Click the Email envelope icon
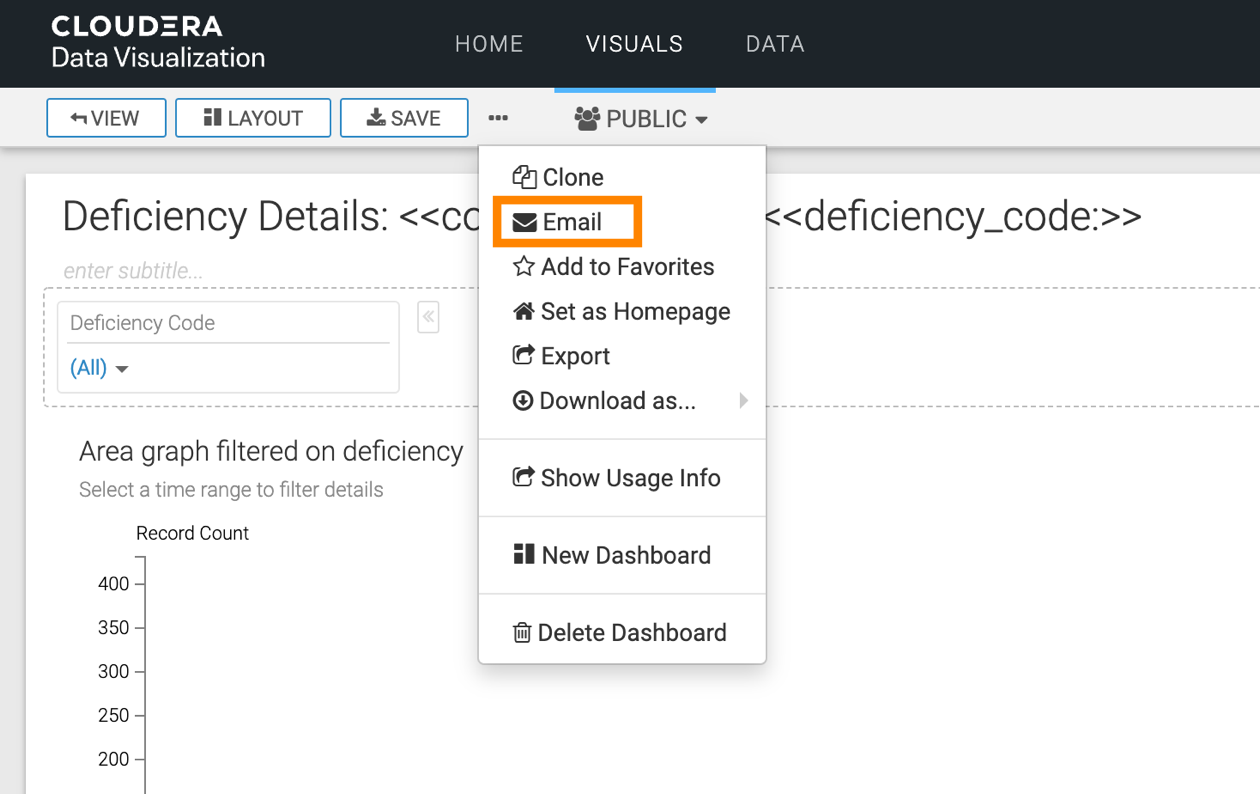The image size is (1260, 794). click(x=524, y=222)
